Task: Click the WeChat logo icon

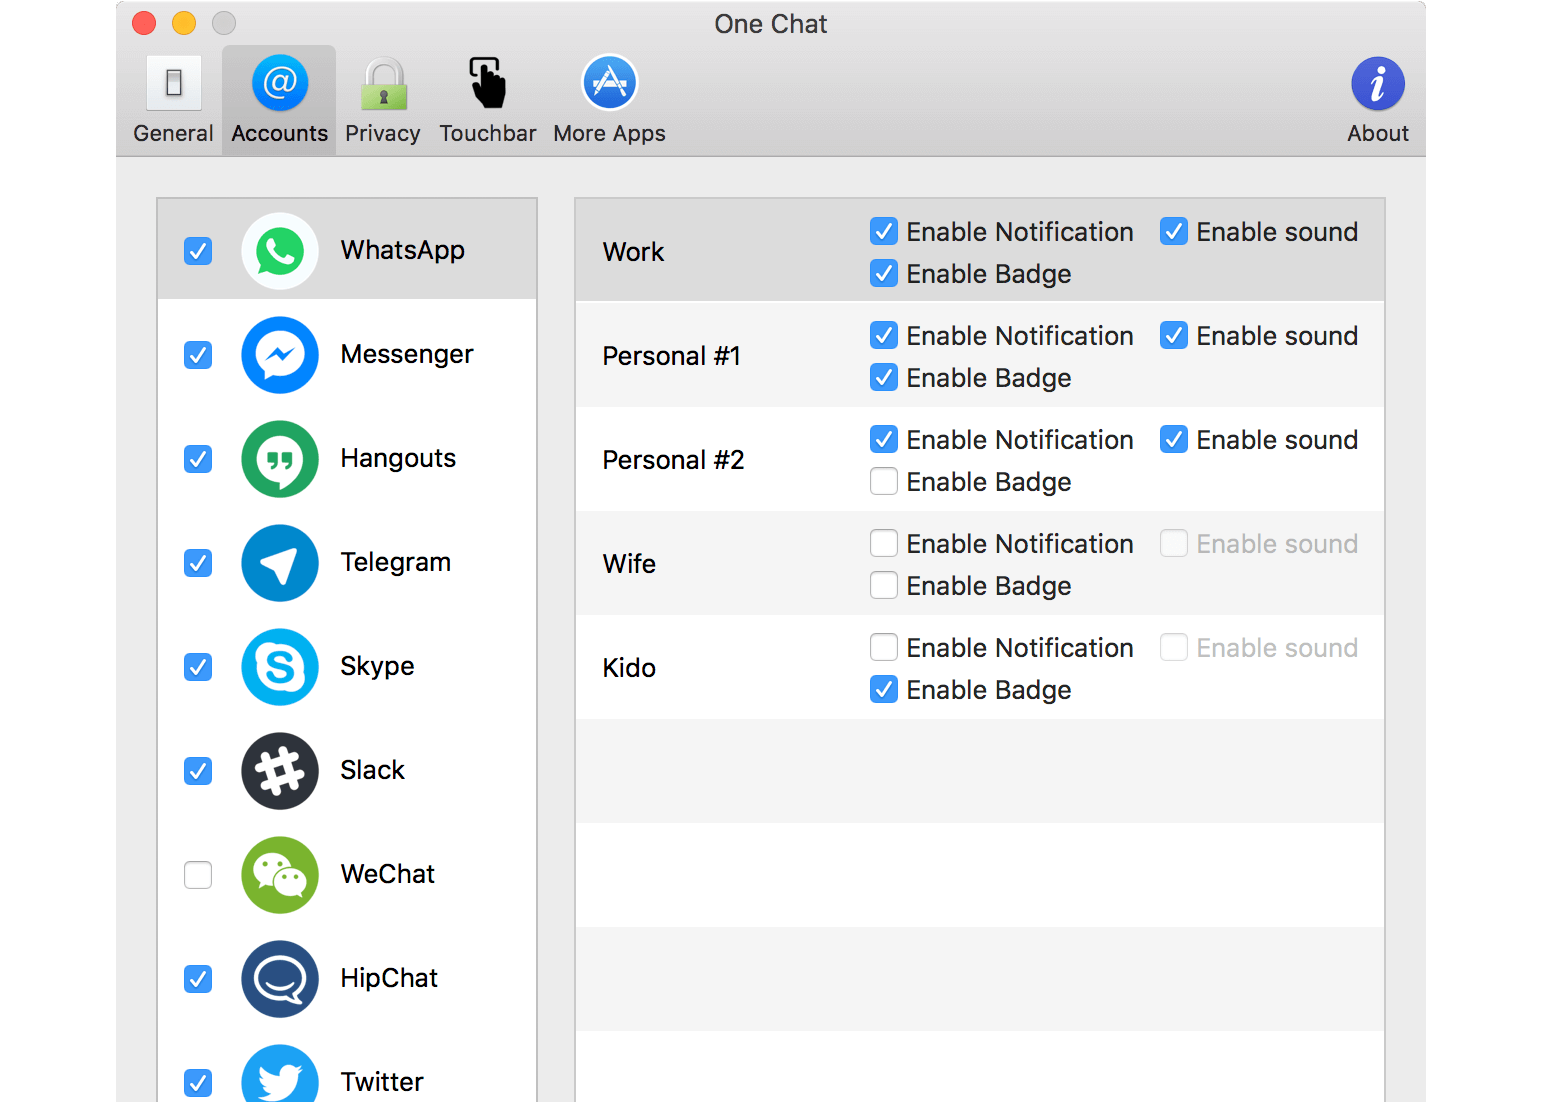Action: pyautogui.click(x=280, y=875)
